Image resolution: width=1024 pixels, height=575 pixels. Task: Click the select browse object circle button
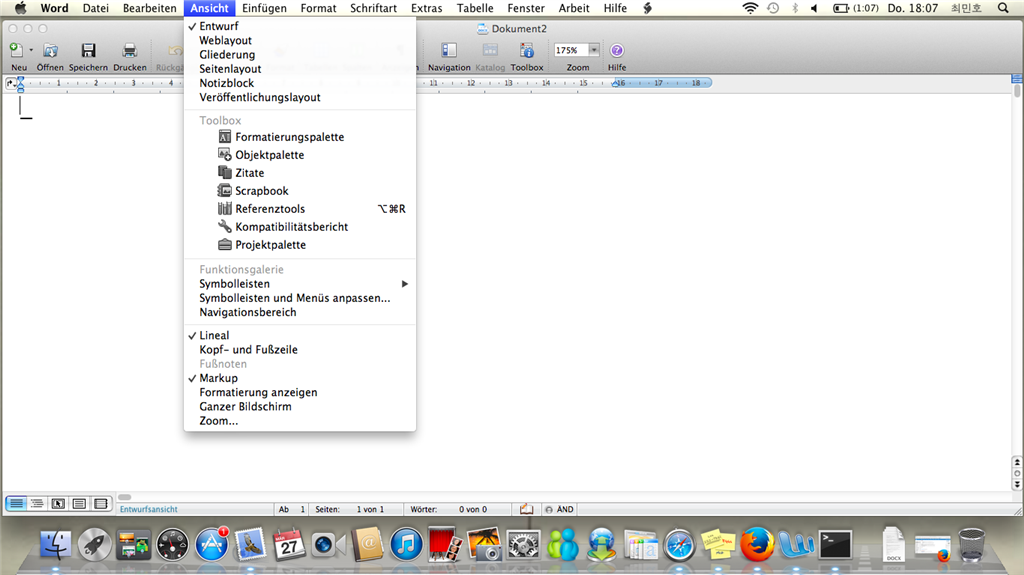pos(1017,473)
